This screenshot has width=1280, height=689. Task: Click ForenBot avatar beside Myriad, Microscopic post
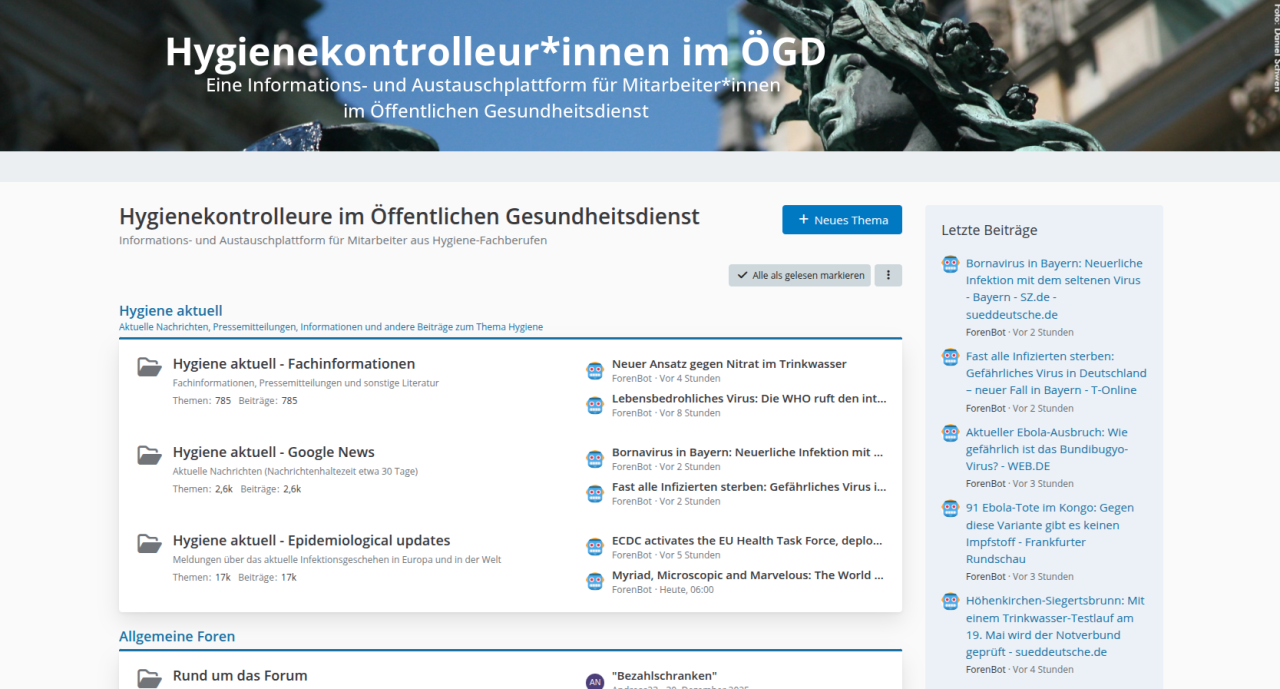595,581
